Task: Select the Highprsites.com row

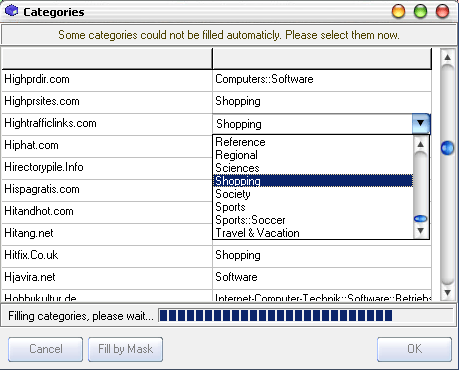Action: 107,102
